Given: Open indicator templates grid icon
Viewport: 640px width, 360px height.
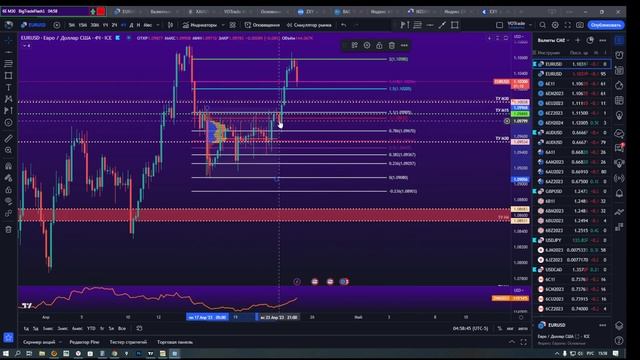Looking at the screenshot, I should tap(233, 25).
